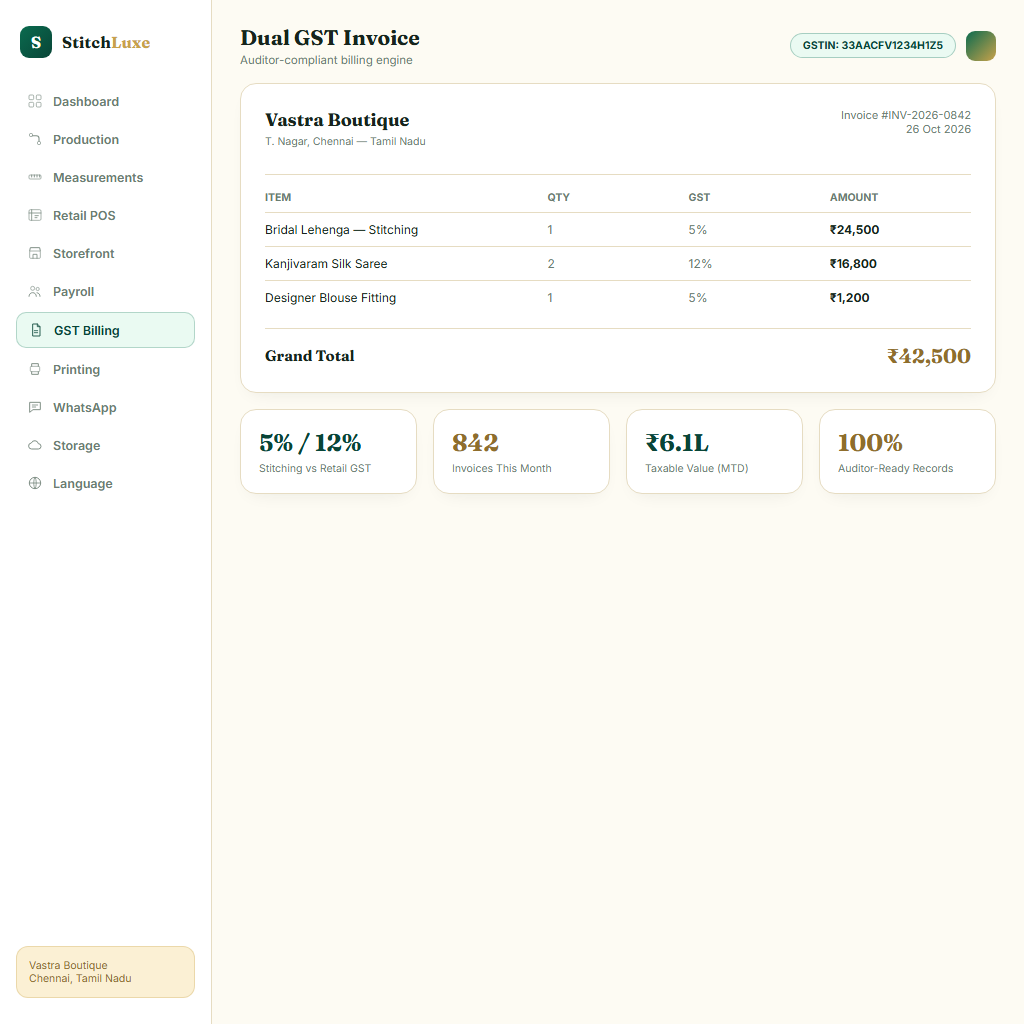The image size is (1024, 1024).
Task: Click the ₹42,500 grand total value
Action: pos(928,356)
